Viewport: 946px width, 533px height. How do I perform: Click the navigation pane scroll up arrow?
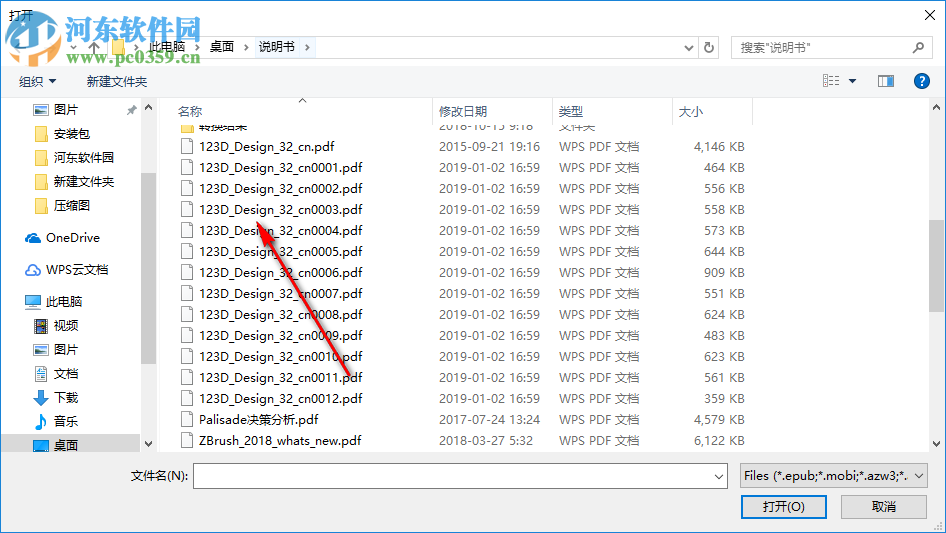coord(148,108)
